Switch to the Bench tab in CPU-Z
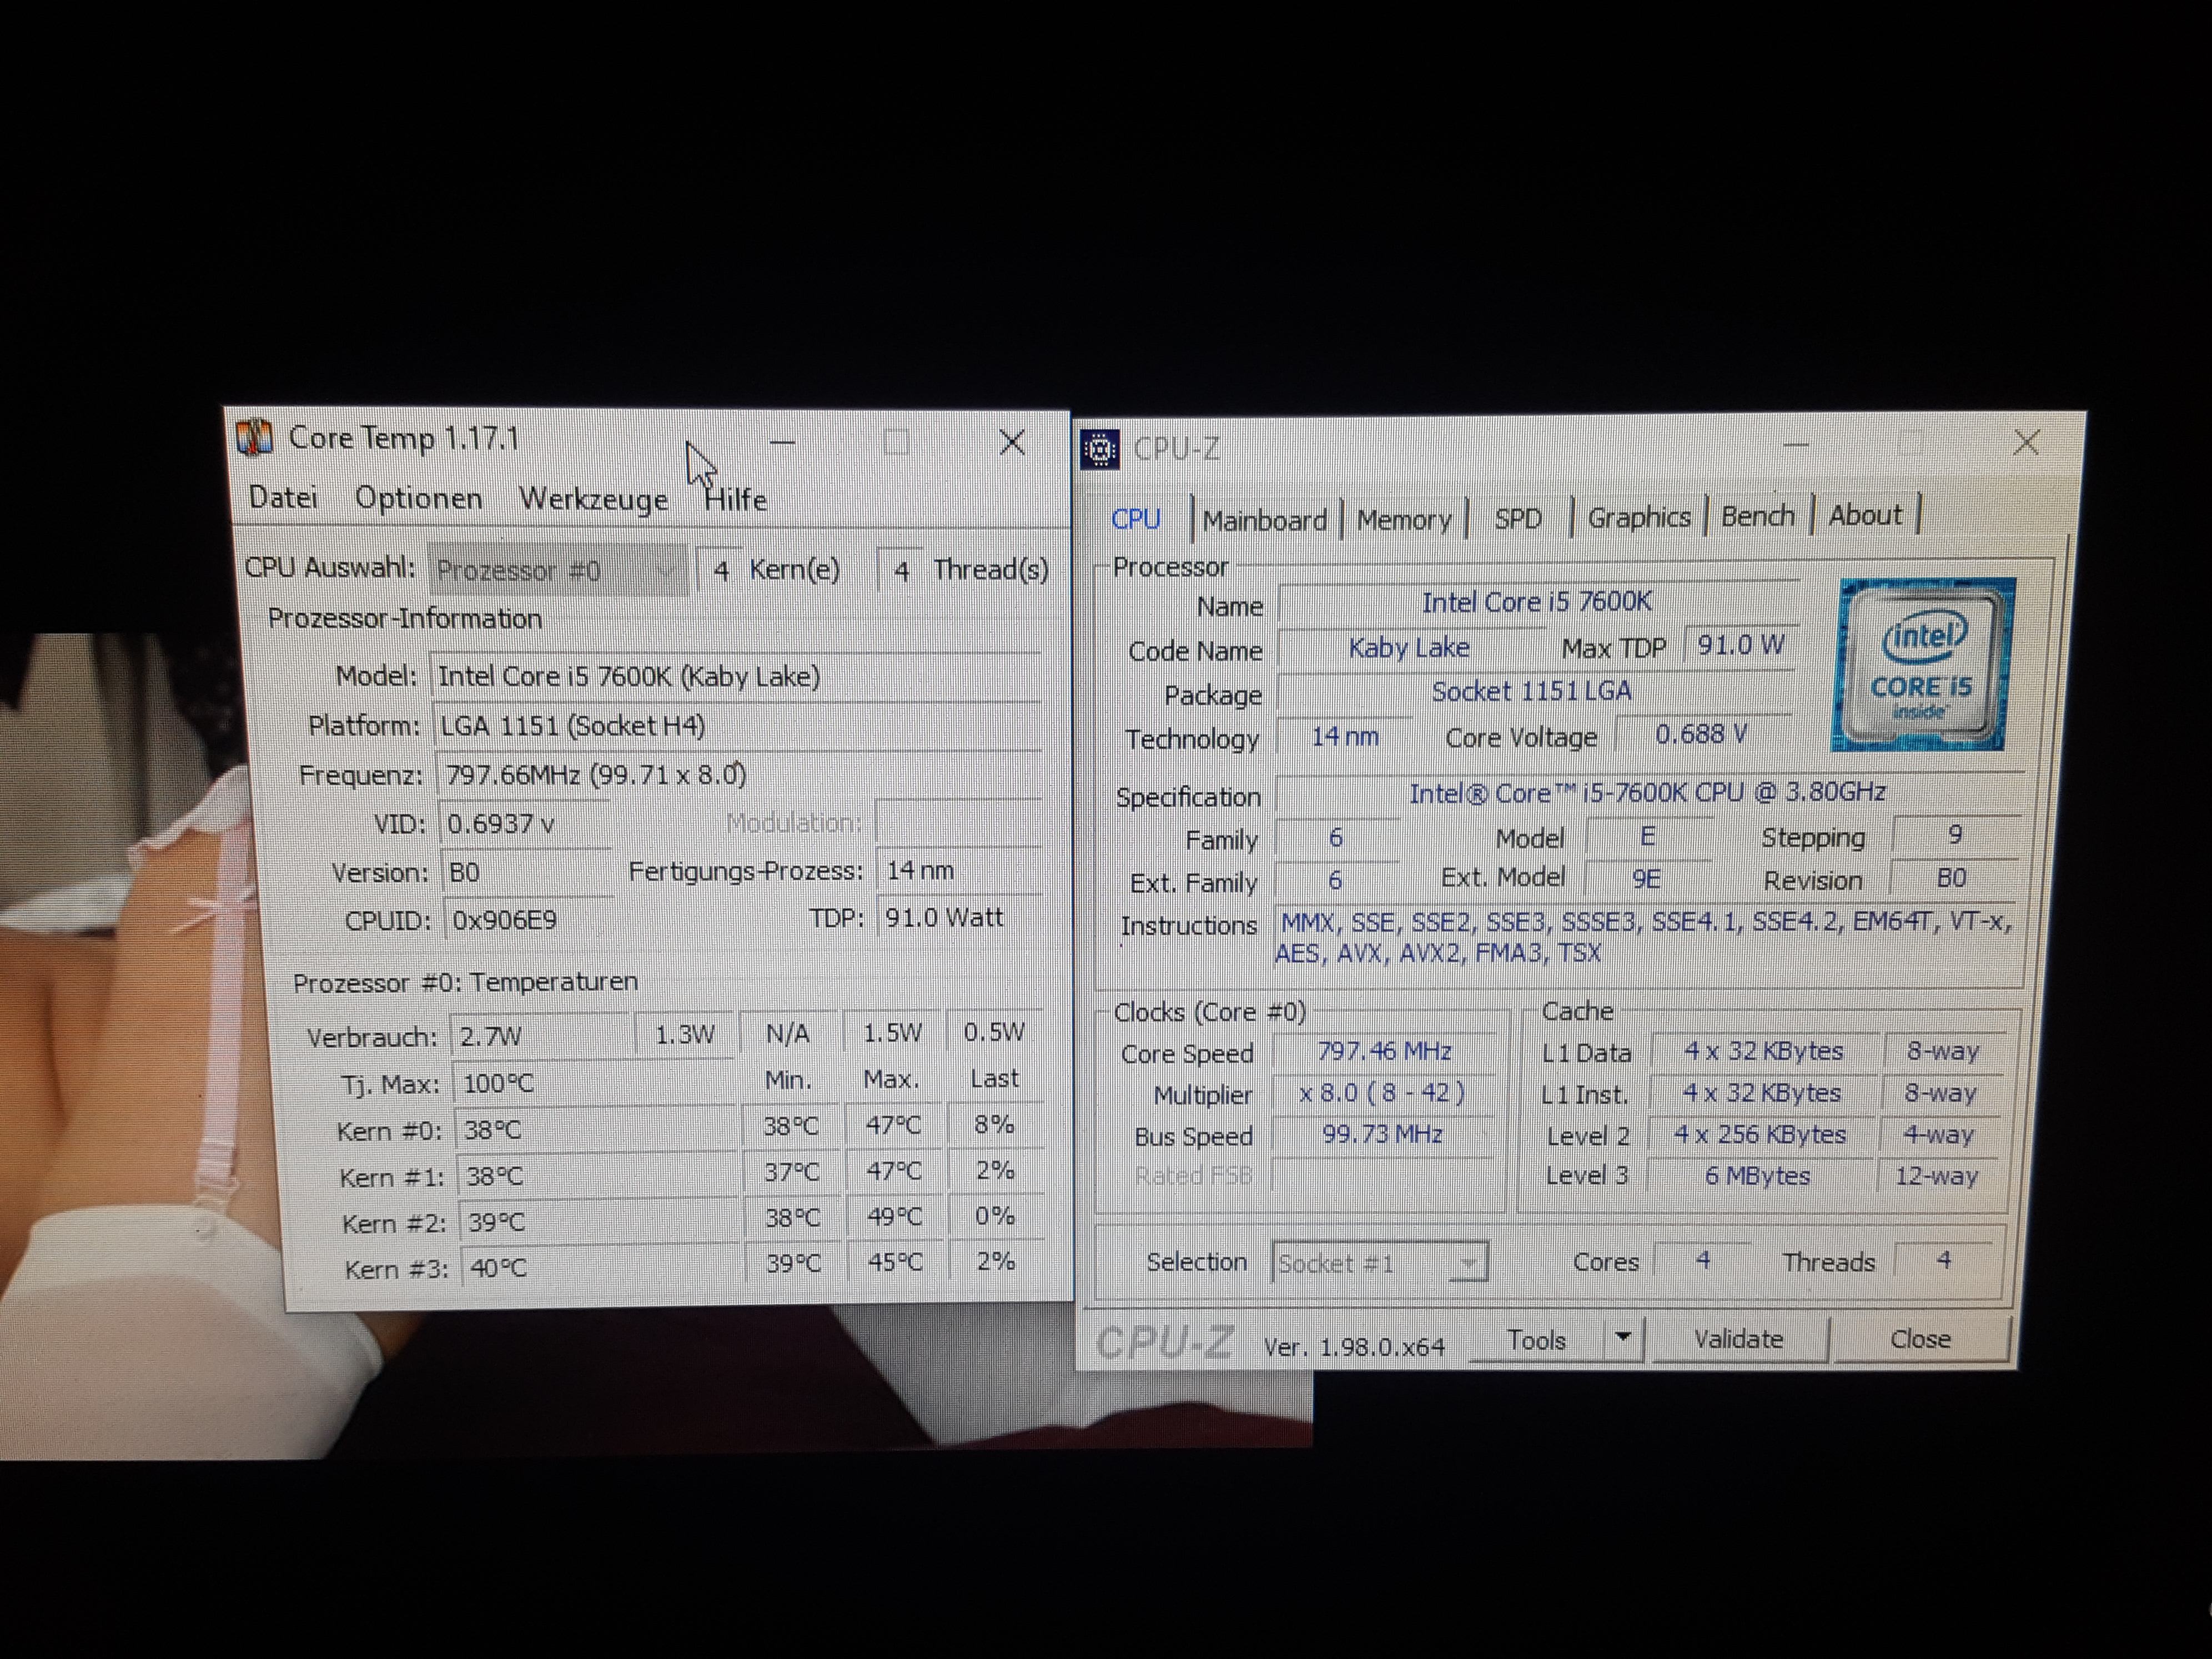The height and width of the screenshot is (1659, 2212). (x=1758, y=517)
